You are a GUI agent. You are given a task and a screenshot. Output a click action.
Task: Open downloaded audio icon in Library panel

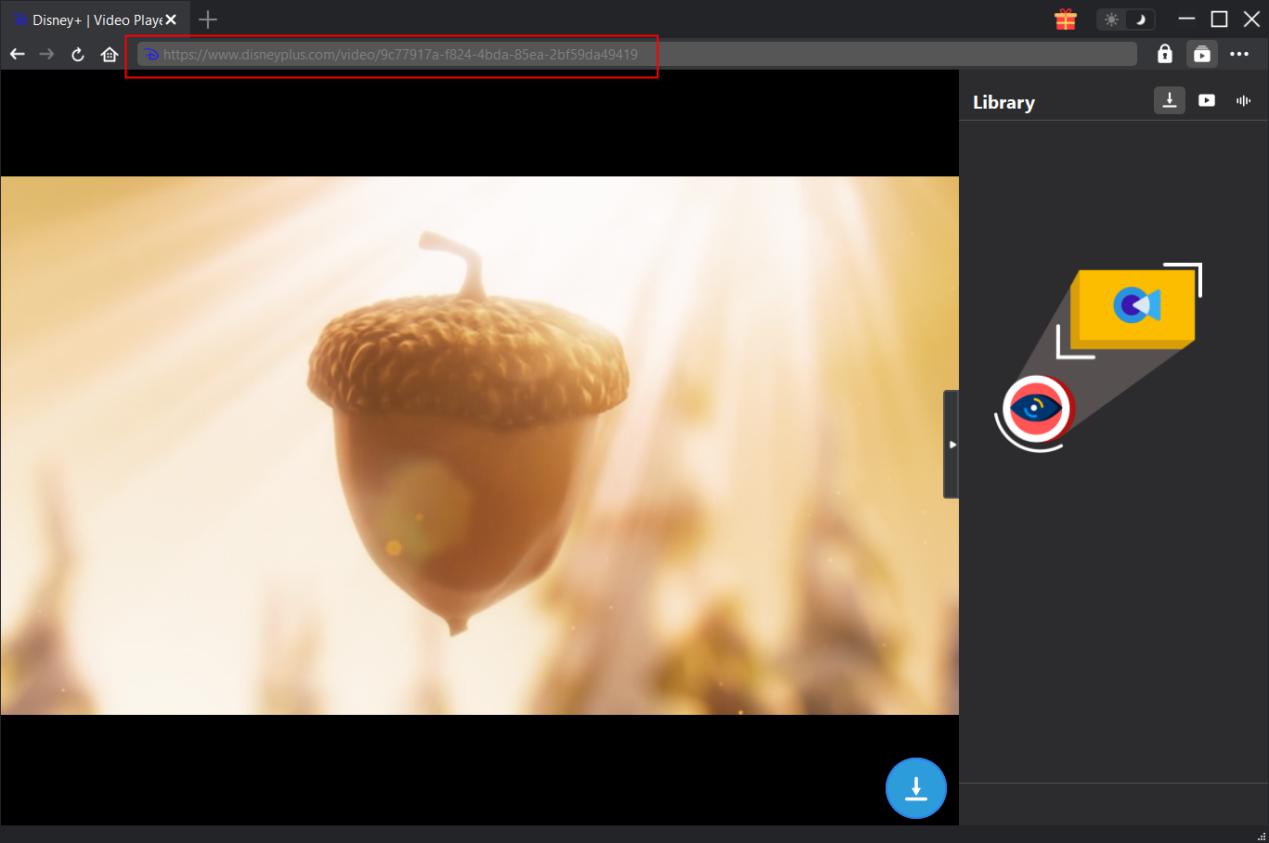pyautogui.click(x=1242, y=100)
